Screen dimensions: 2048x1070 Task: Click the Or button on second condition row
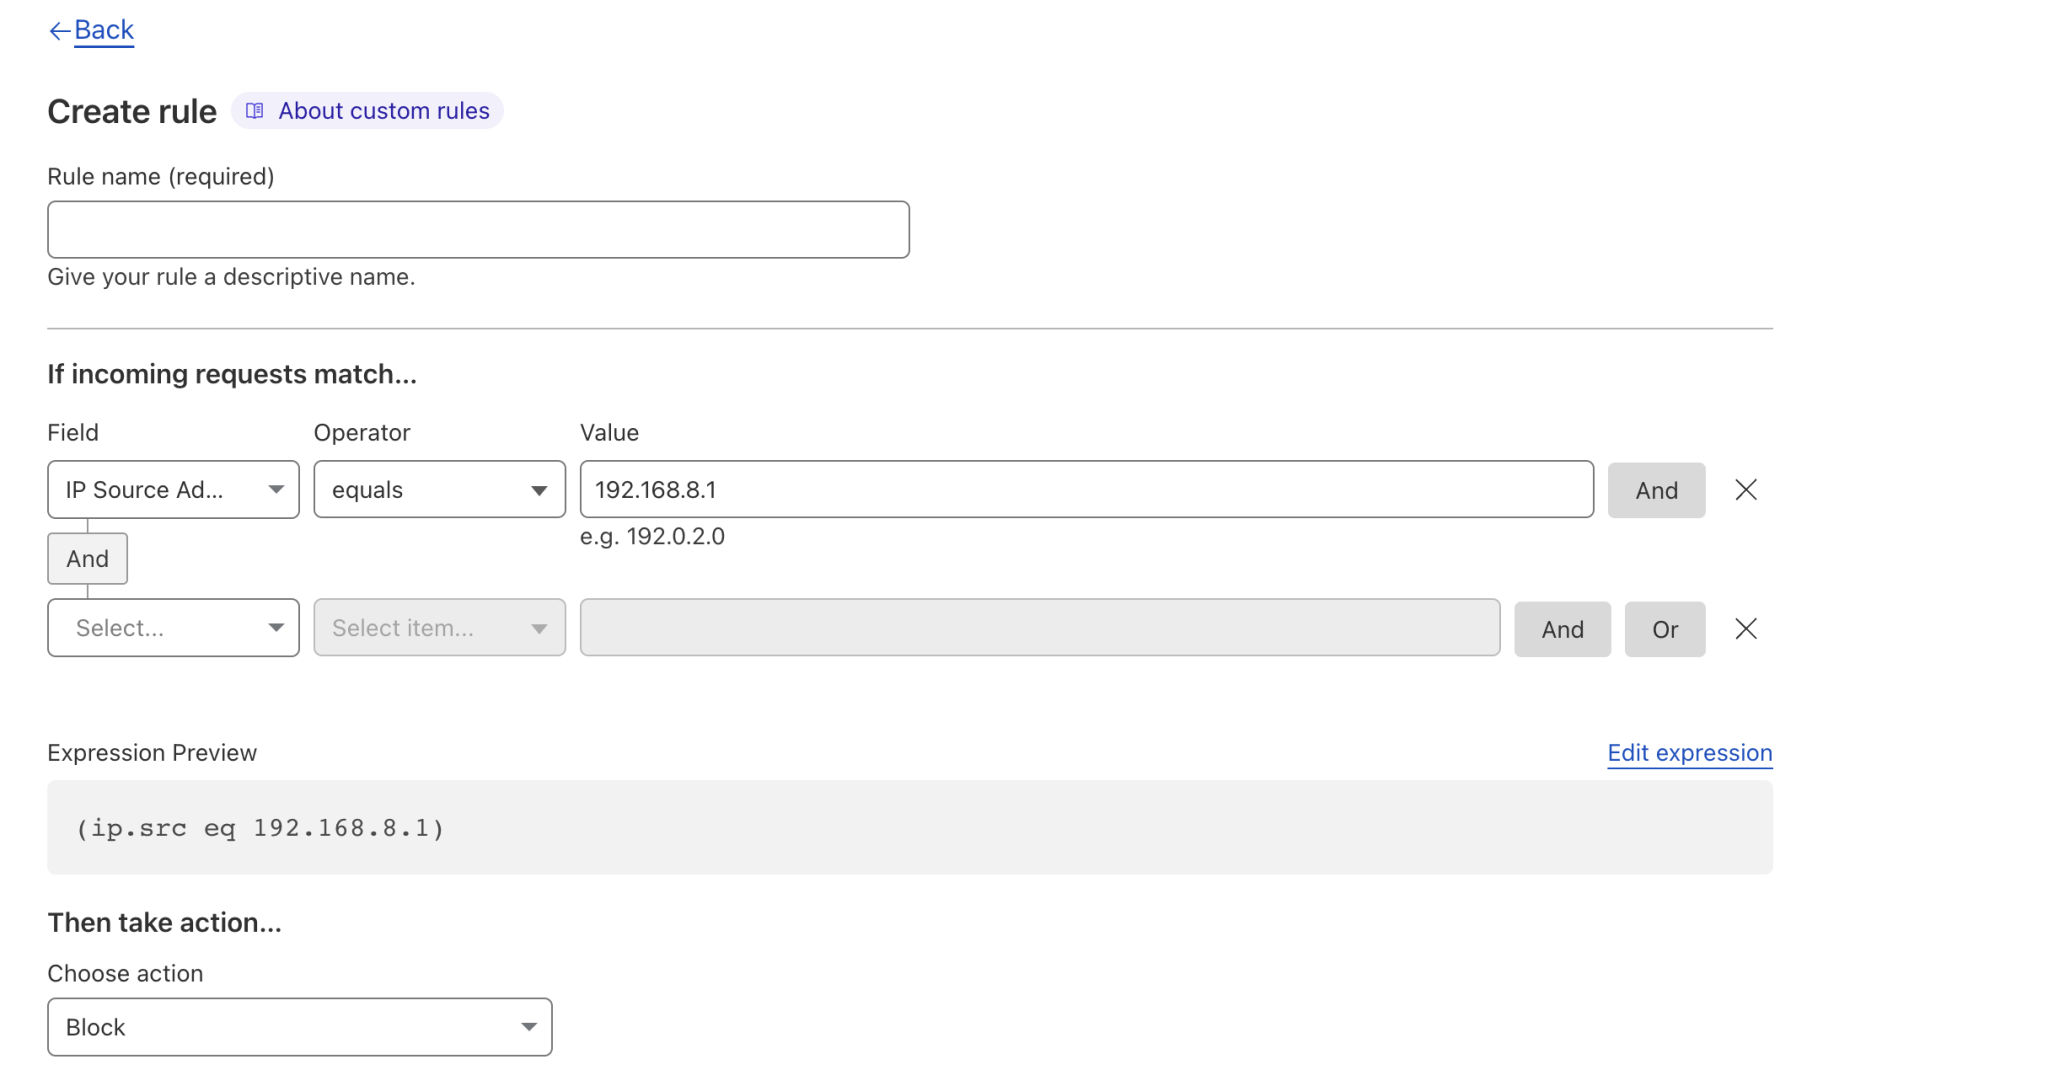(x=1664, y=628)
